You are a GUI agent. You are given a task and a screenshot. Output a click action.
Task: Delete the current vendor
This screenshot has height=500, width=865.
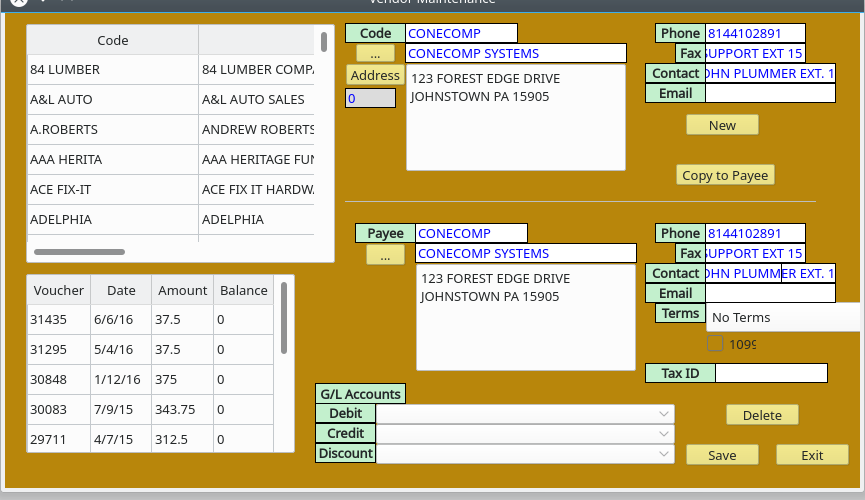coord(762,415)
